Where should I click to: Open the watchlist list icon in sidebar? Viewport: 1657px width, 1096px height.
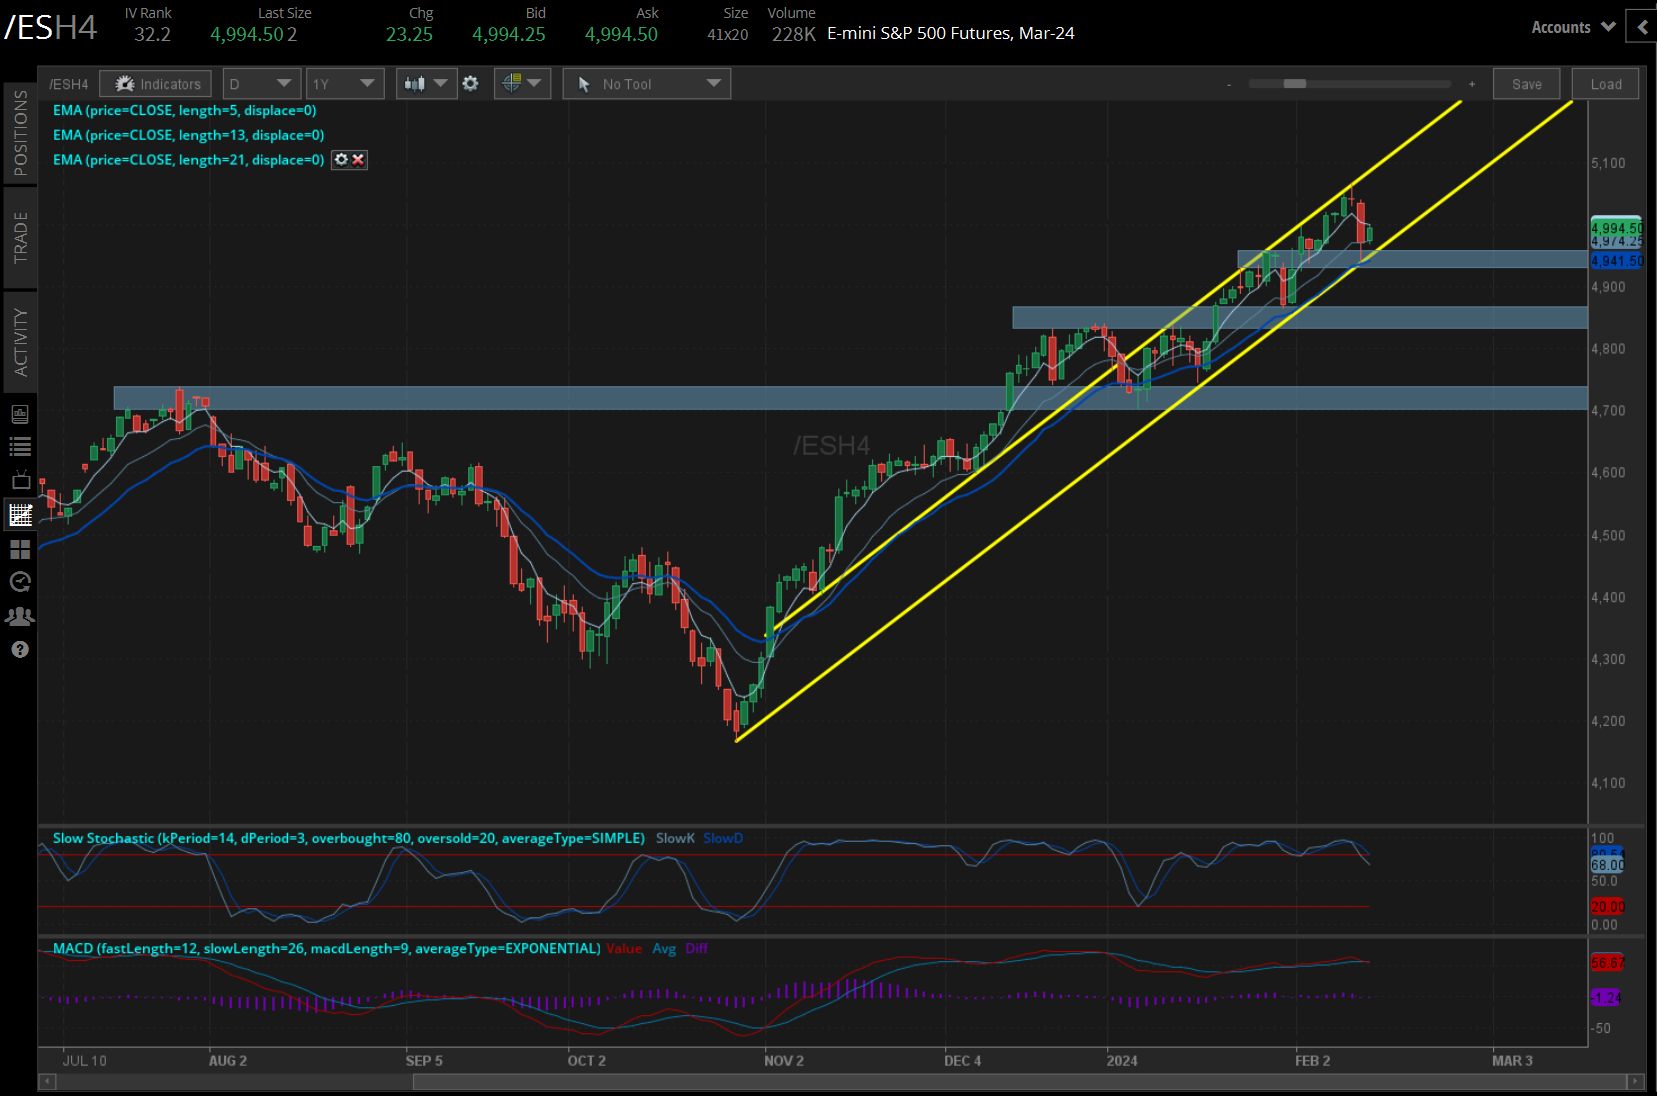(20, 447)
